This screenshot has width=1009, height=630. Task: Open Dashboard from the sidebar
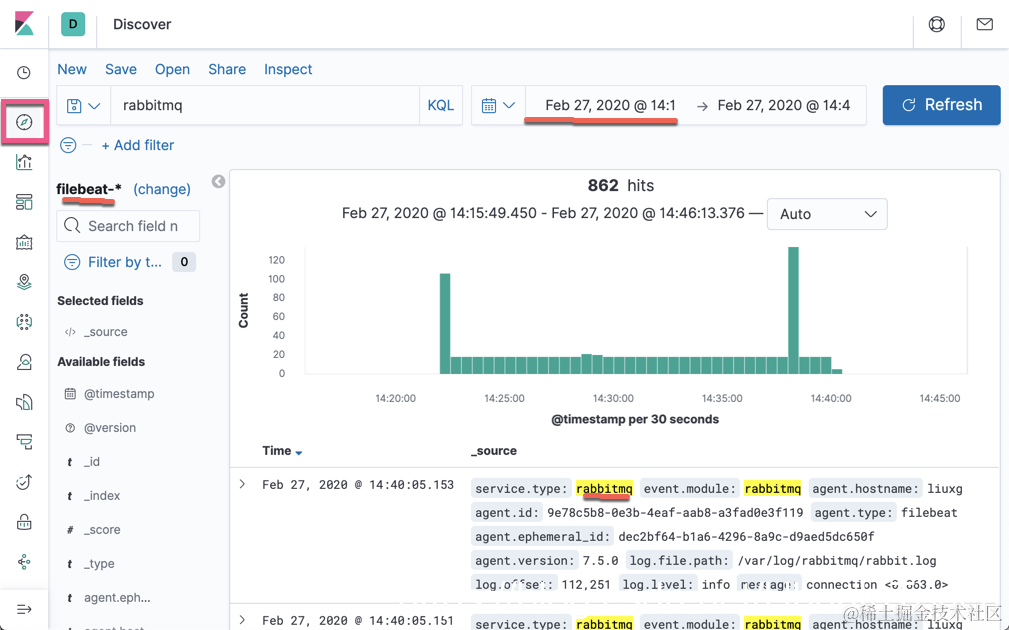pyautogui.click(x=24, y=202)
